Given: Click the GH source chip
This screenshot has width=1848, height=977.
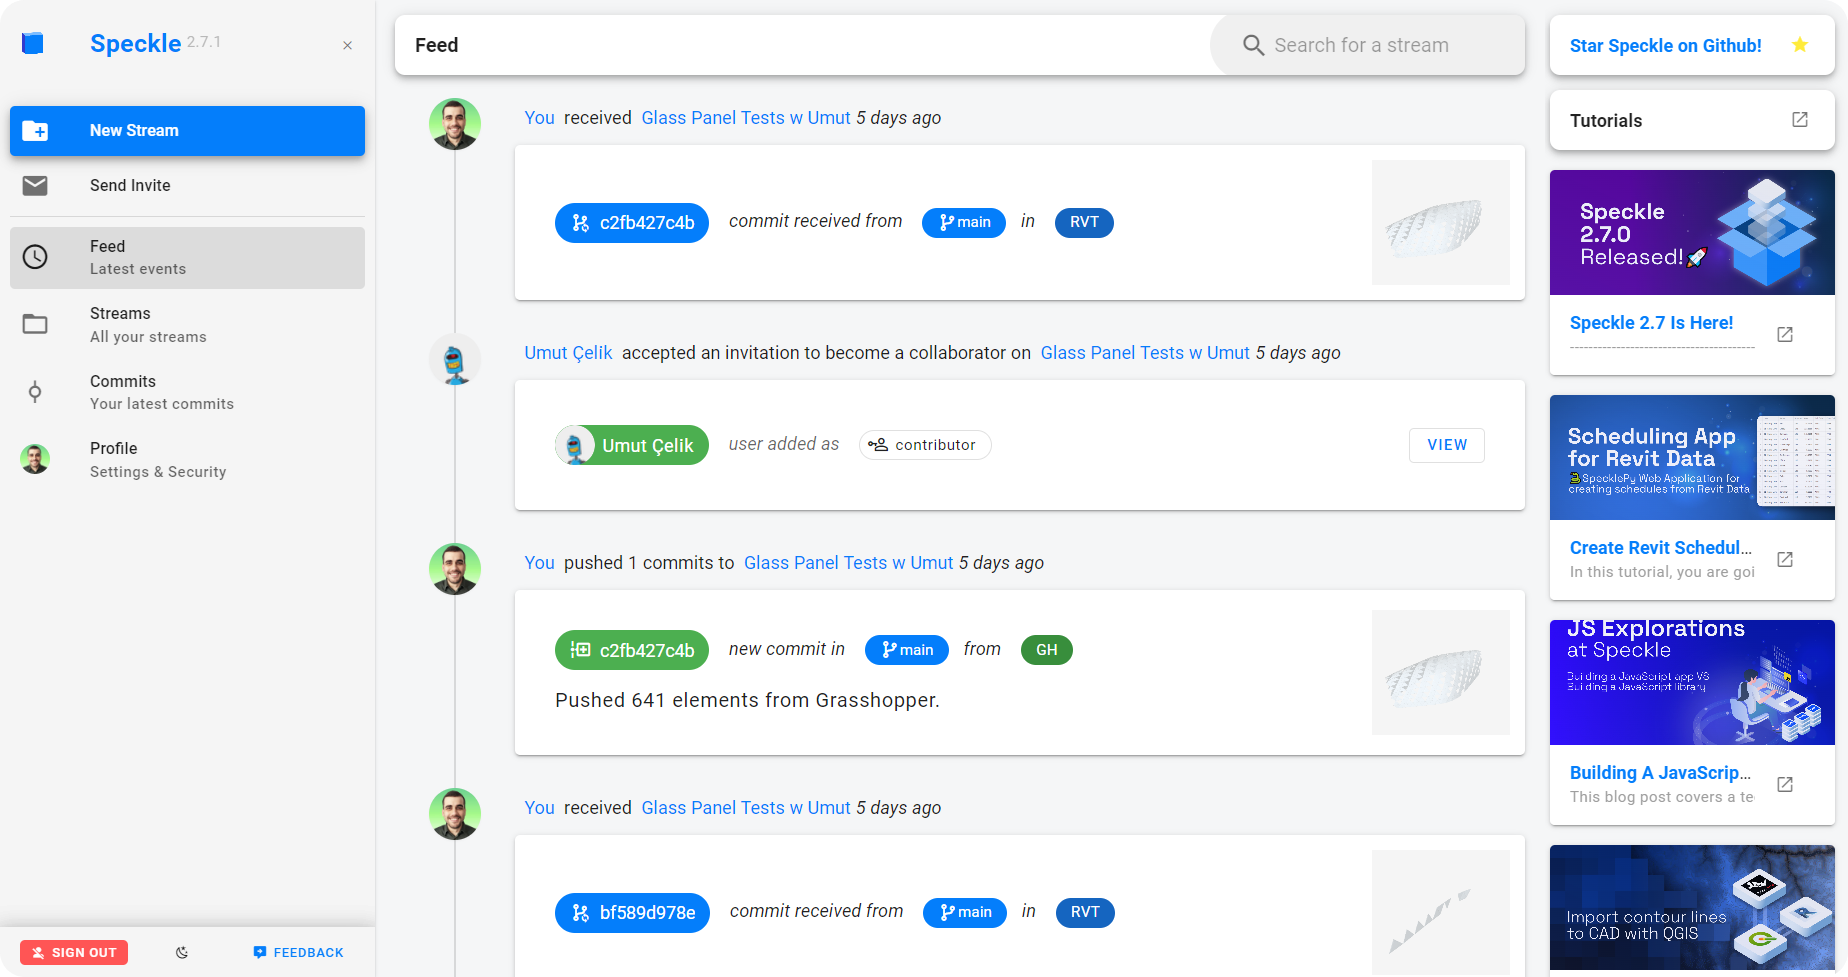Looking at the screenshot, I should [x=1047, y=650].
